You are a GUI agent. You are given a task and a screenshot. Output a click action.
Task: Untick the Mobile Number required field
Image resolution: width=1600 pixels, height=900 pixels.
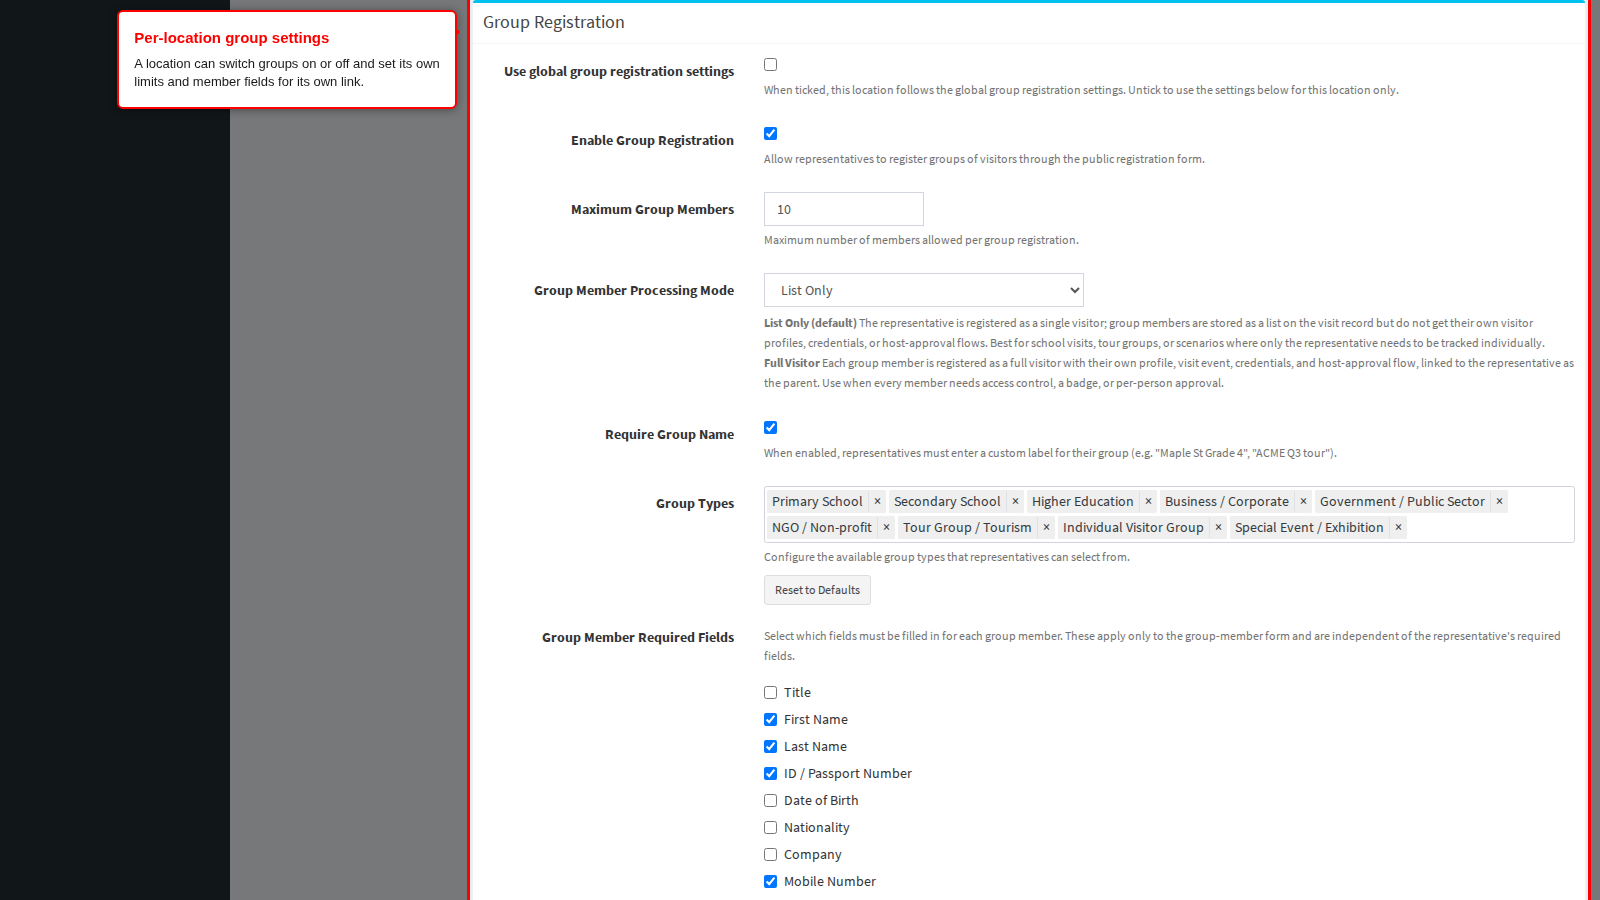(x=770, y=882)
